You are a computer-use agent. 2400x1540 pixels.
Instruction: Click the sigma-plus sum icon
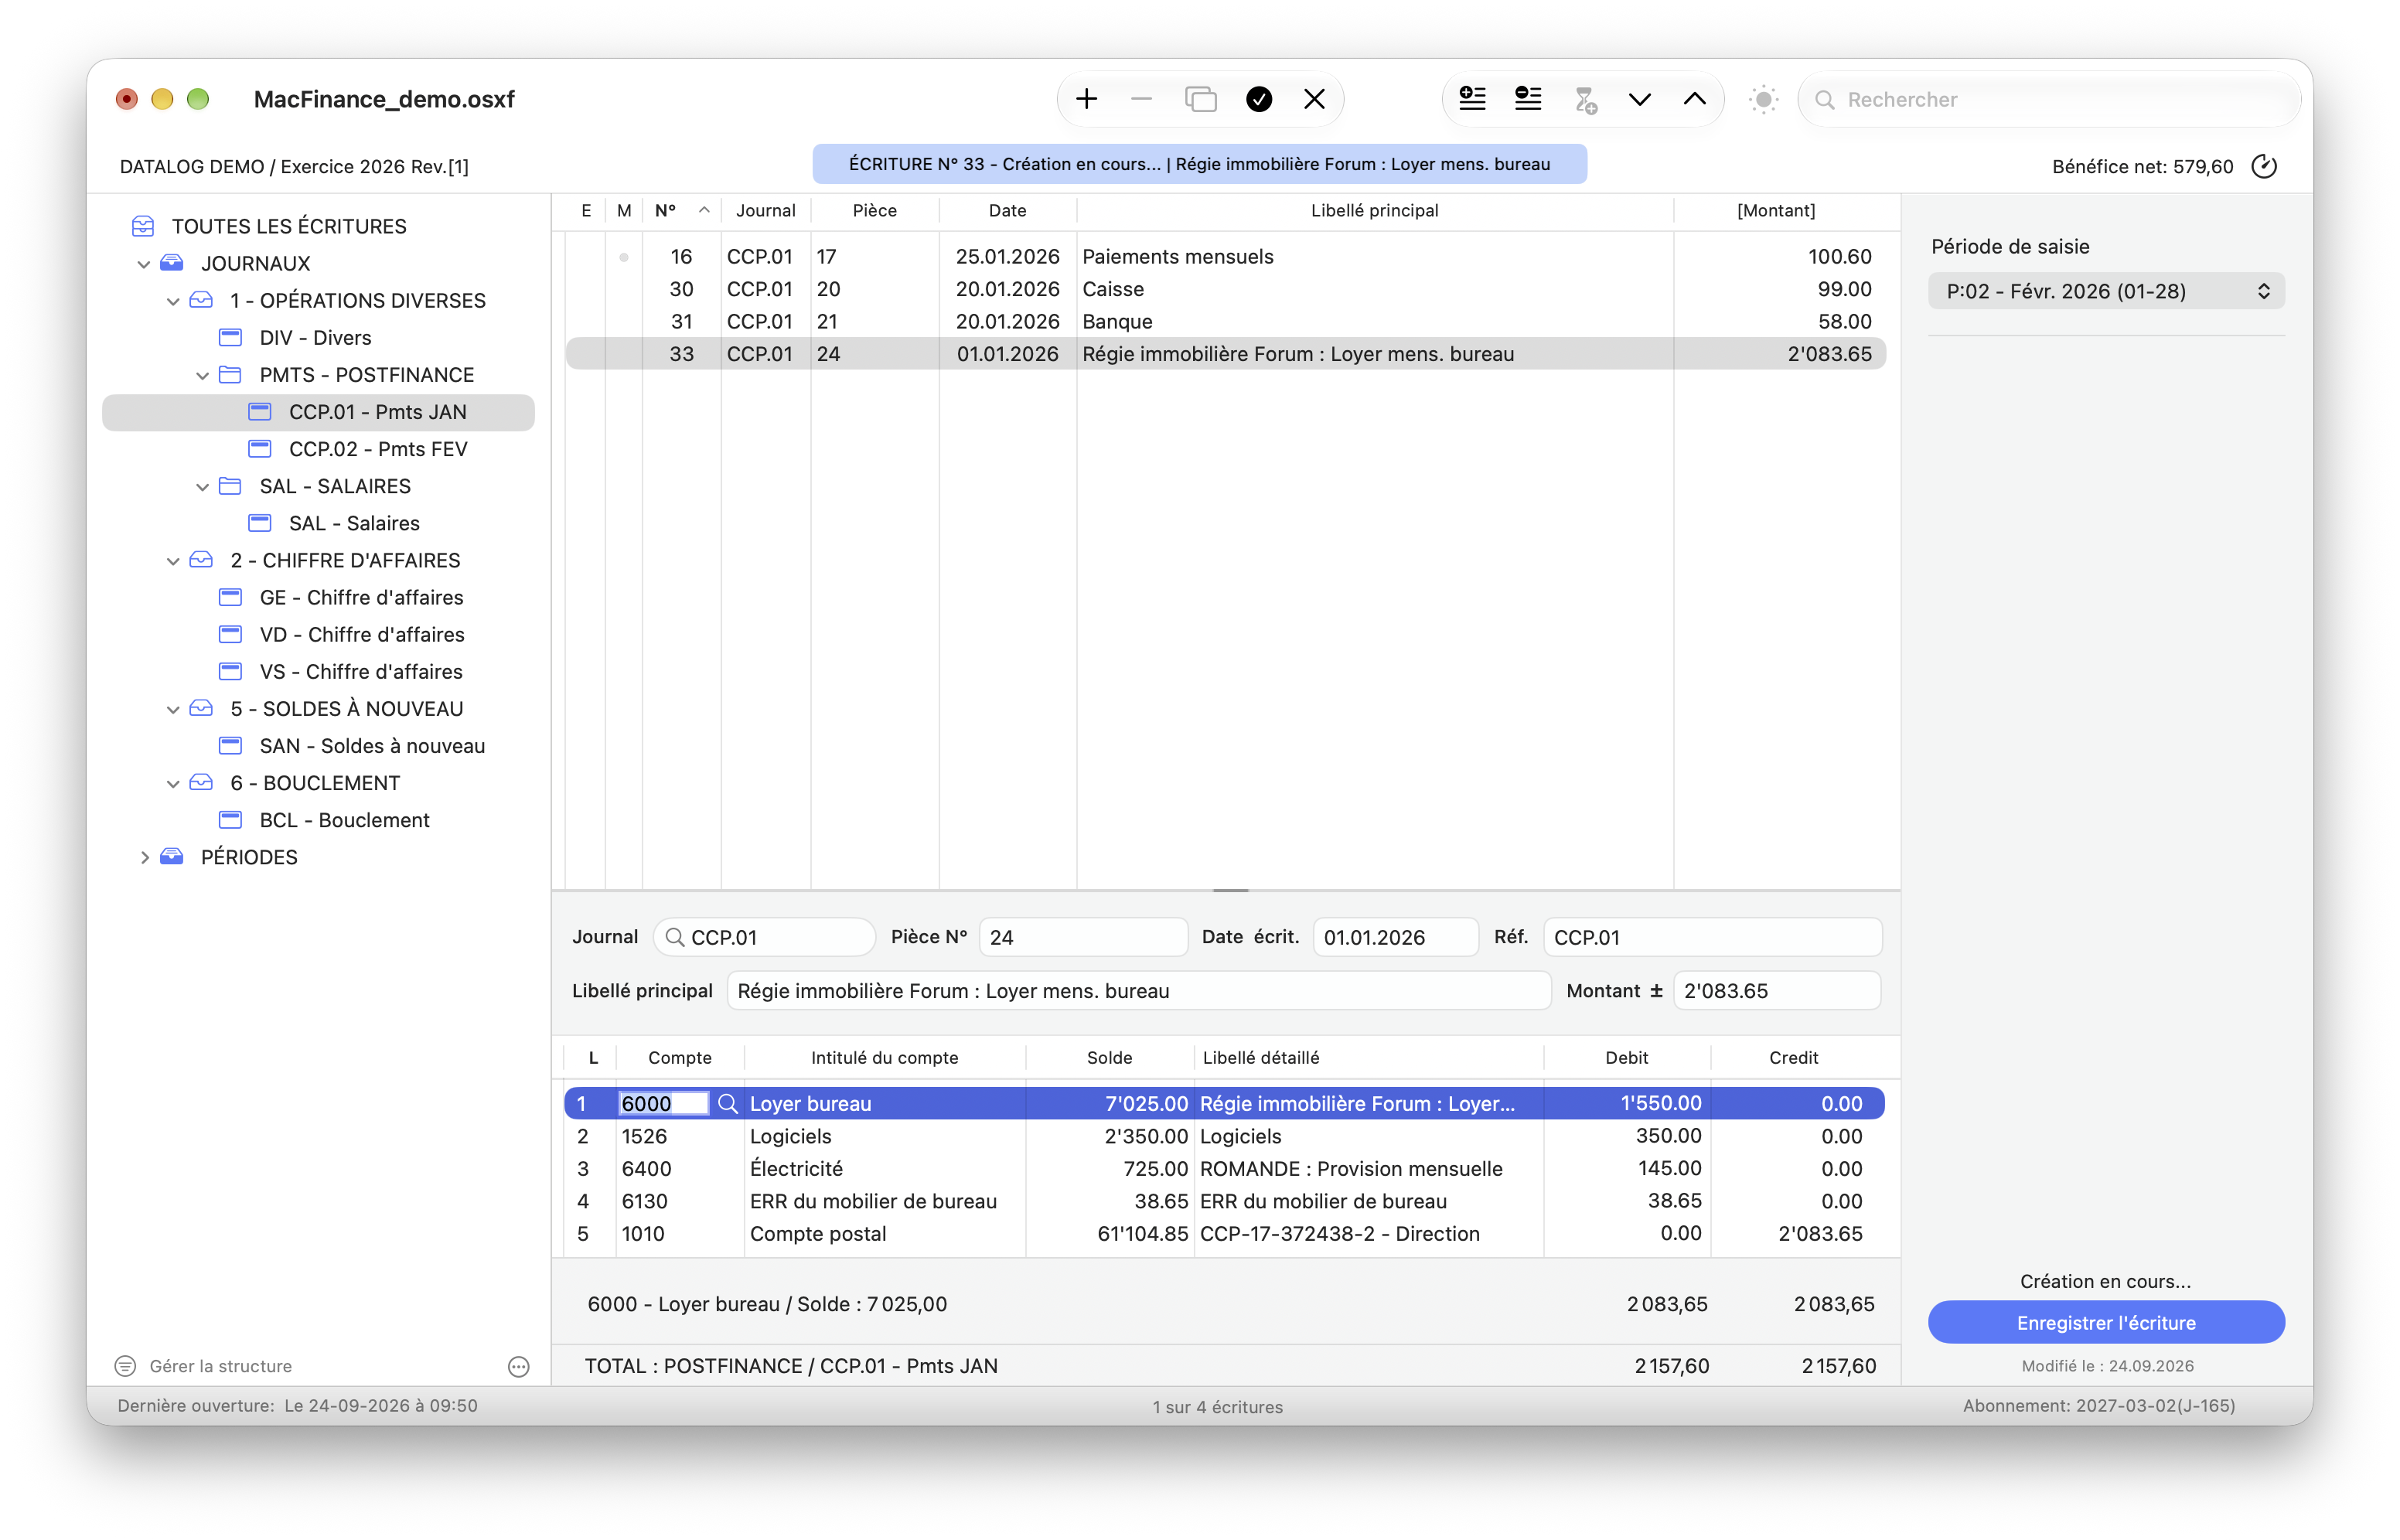point(1585,99)
